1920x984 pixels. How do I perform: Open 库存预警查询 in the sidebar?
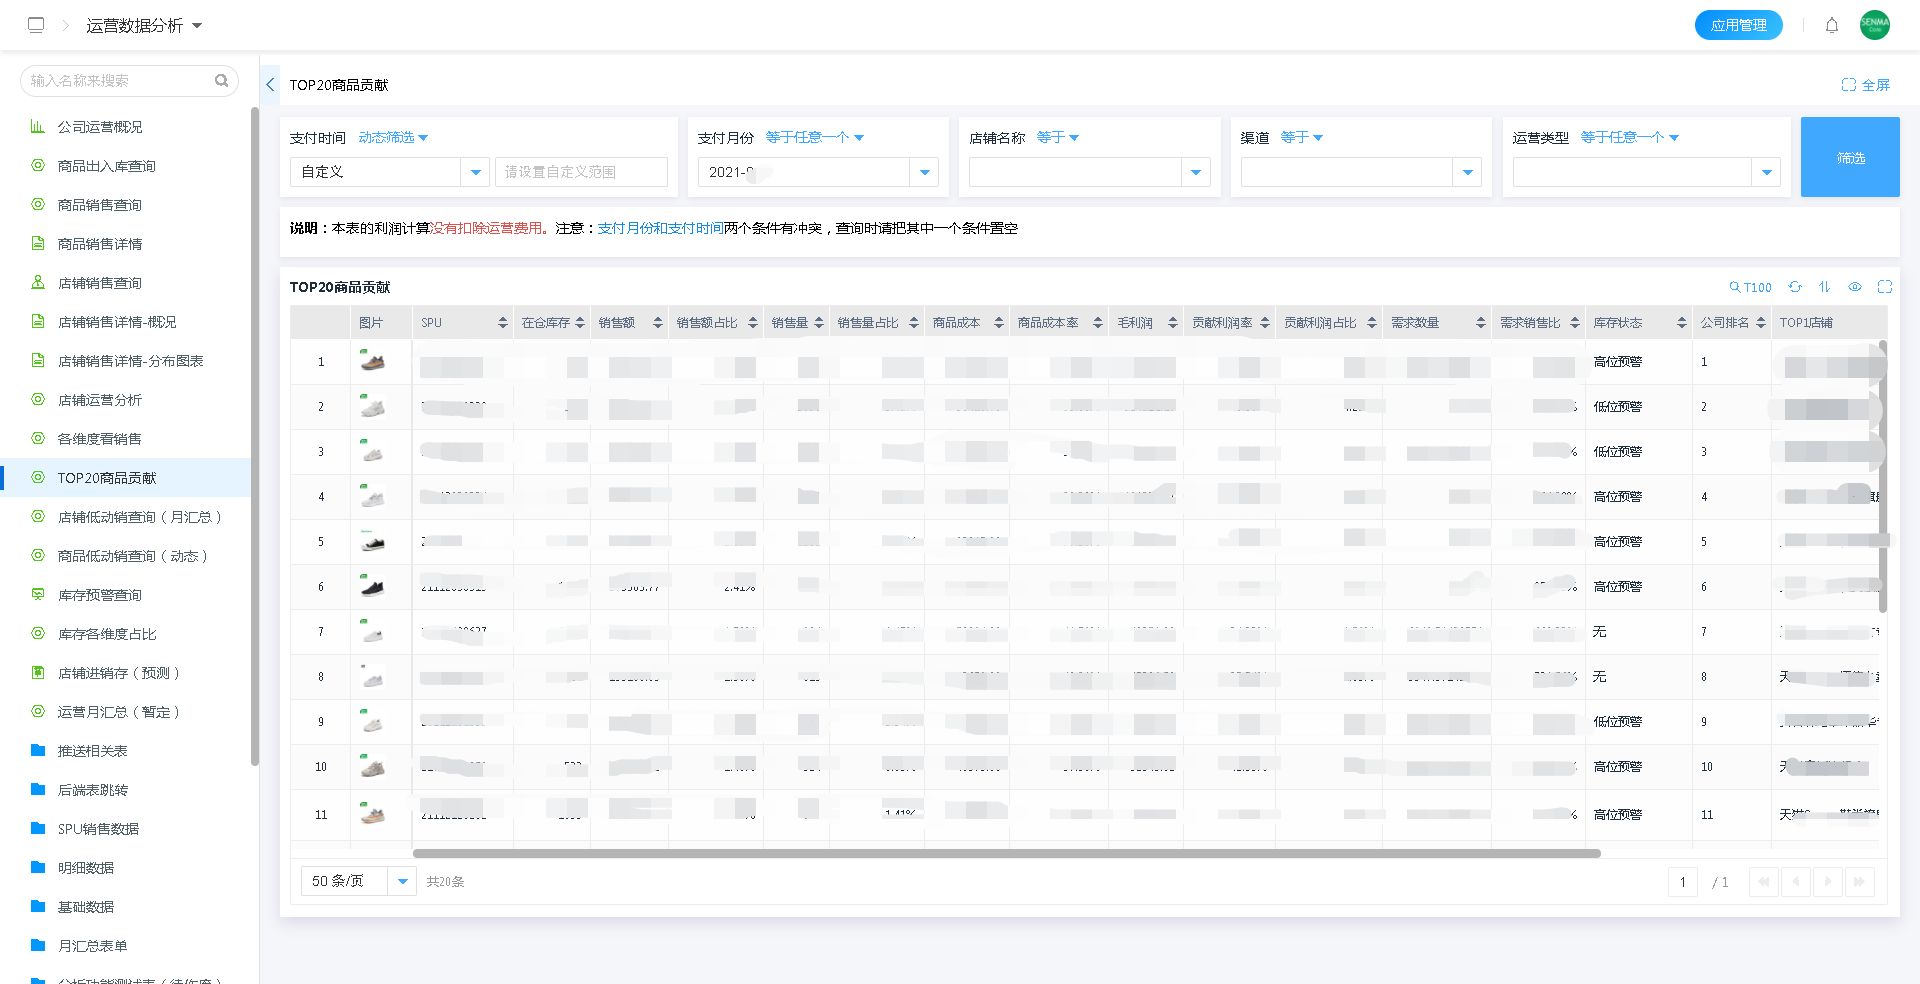point(100,595)
